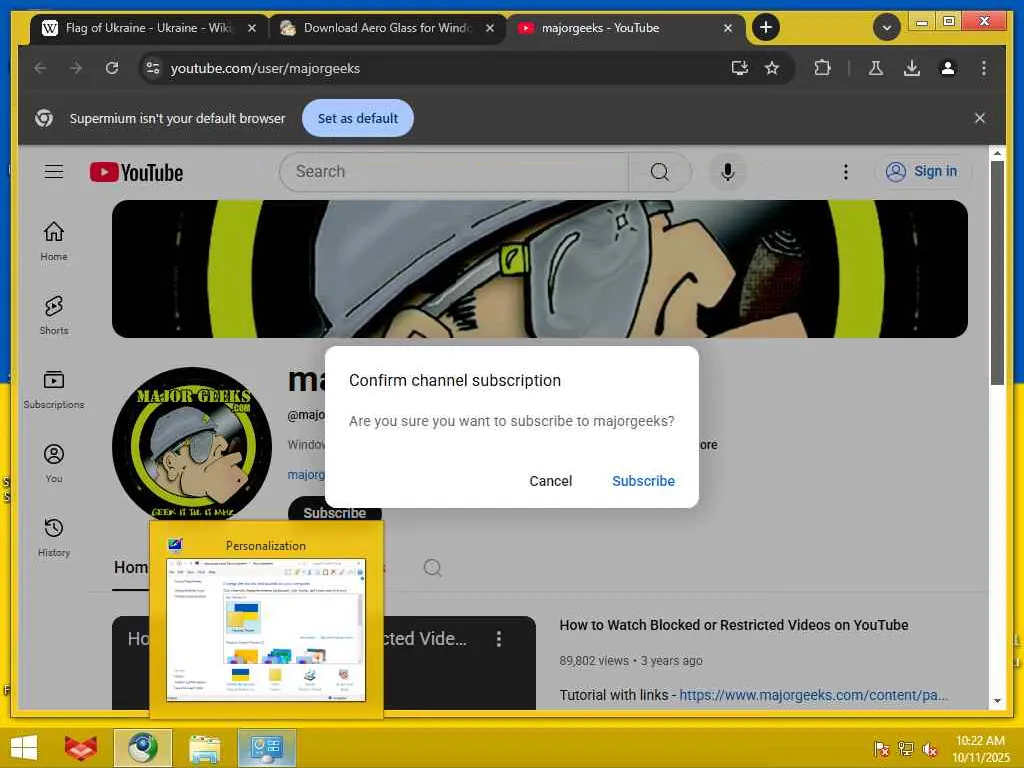This screenshot has width=1024, height=768.
Task: Open How to Watch Blocked Videos title
Action: coord(733,625)
